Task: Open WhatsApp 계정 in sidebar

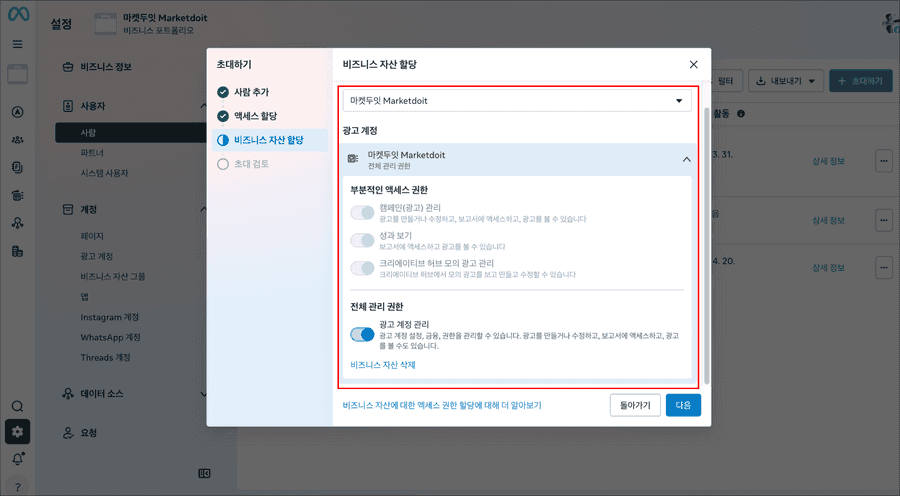Action: click(x=110, y=337)
